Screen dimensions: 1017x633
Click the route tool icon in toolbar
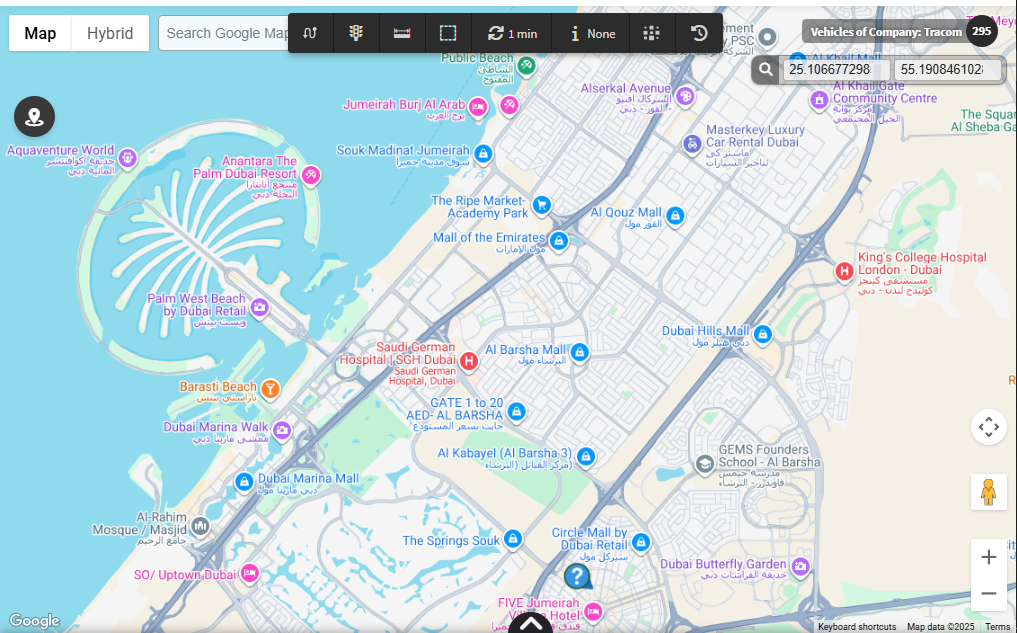[311, 33]
